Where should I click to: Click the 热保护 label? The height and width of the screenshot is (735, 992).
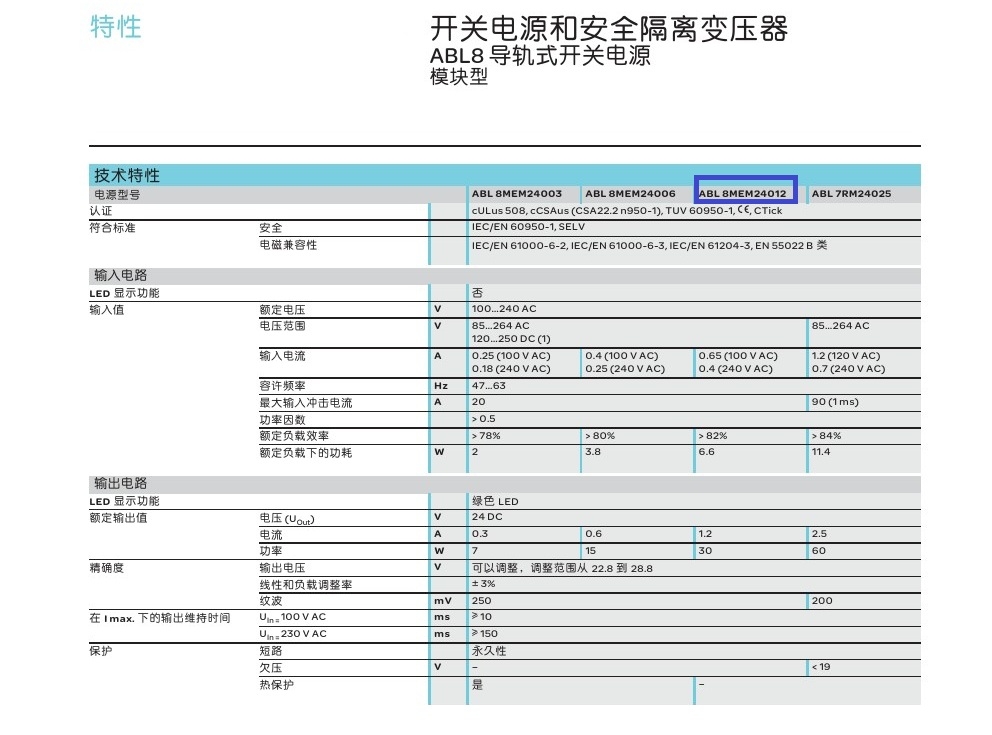(276, 685)
